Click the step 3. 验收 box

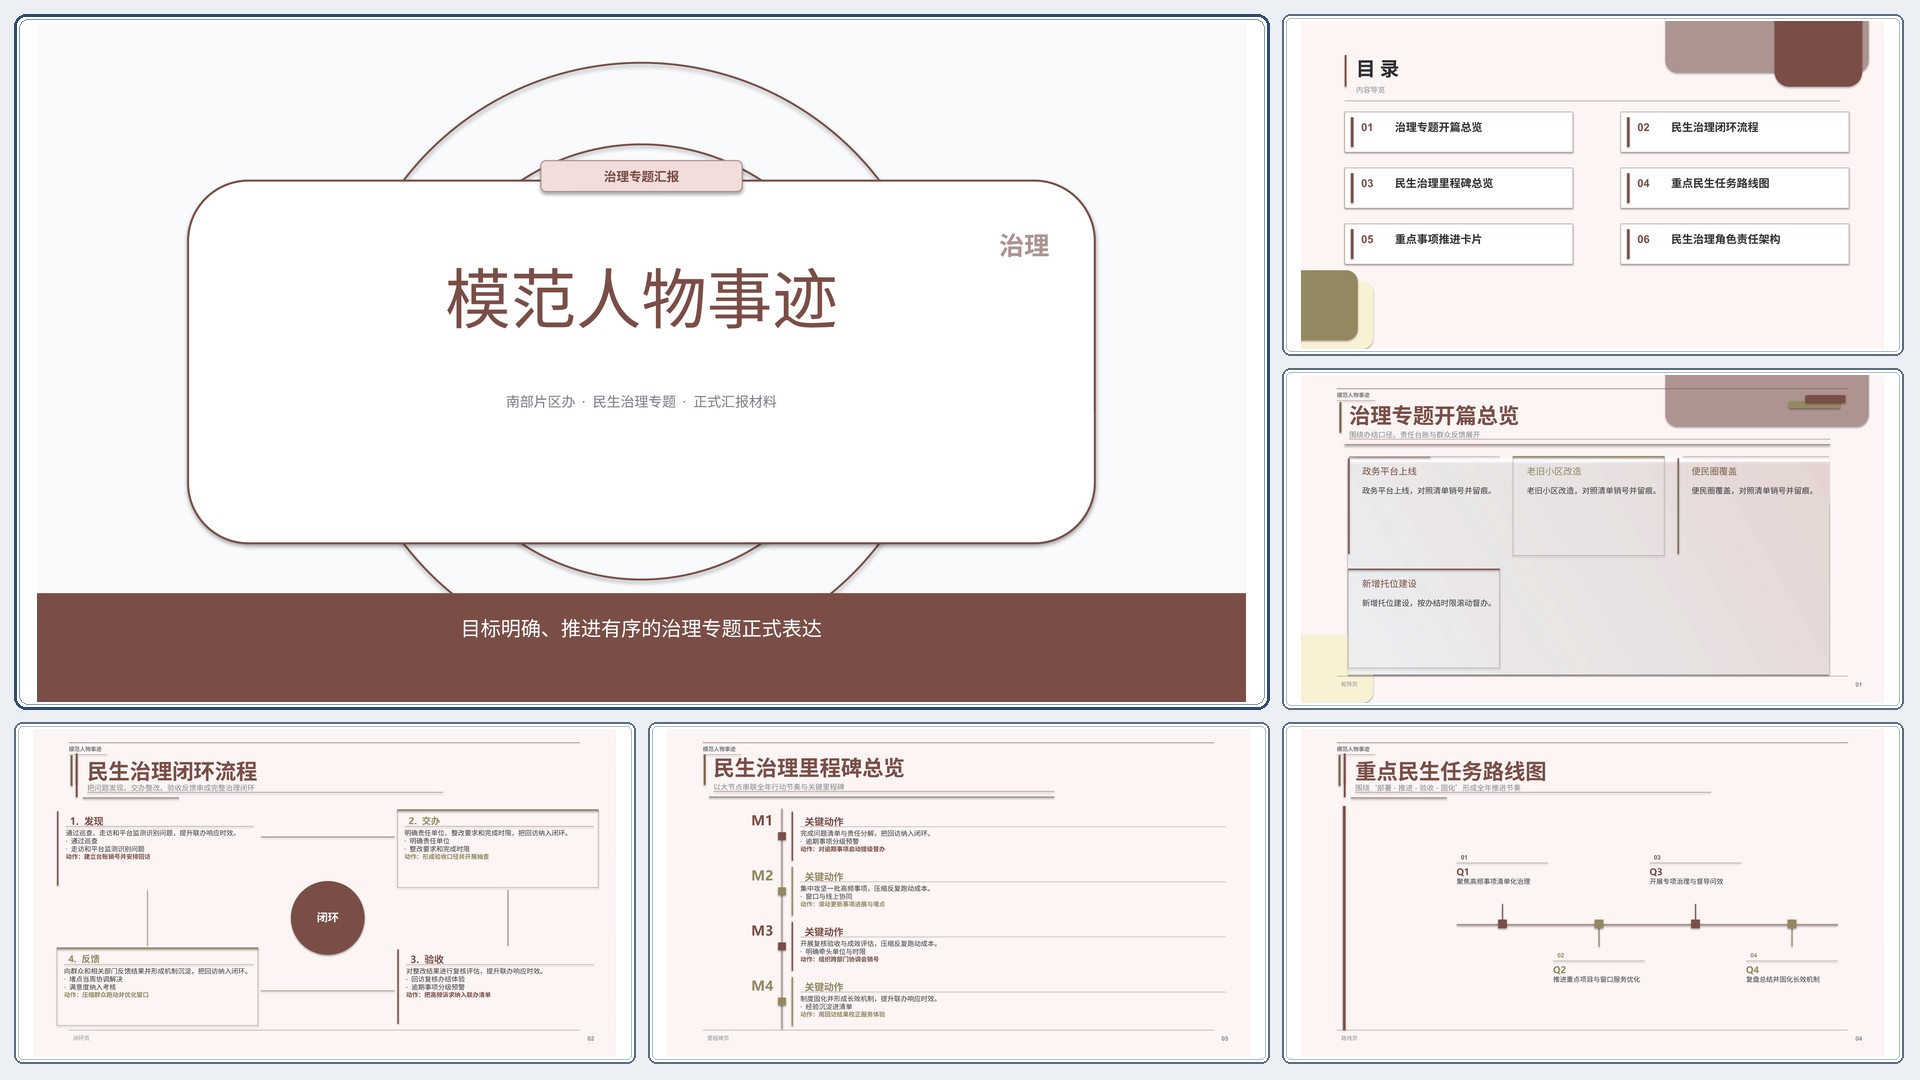[498, 988]
